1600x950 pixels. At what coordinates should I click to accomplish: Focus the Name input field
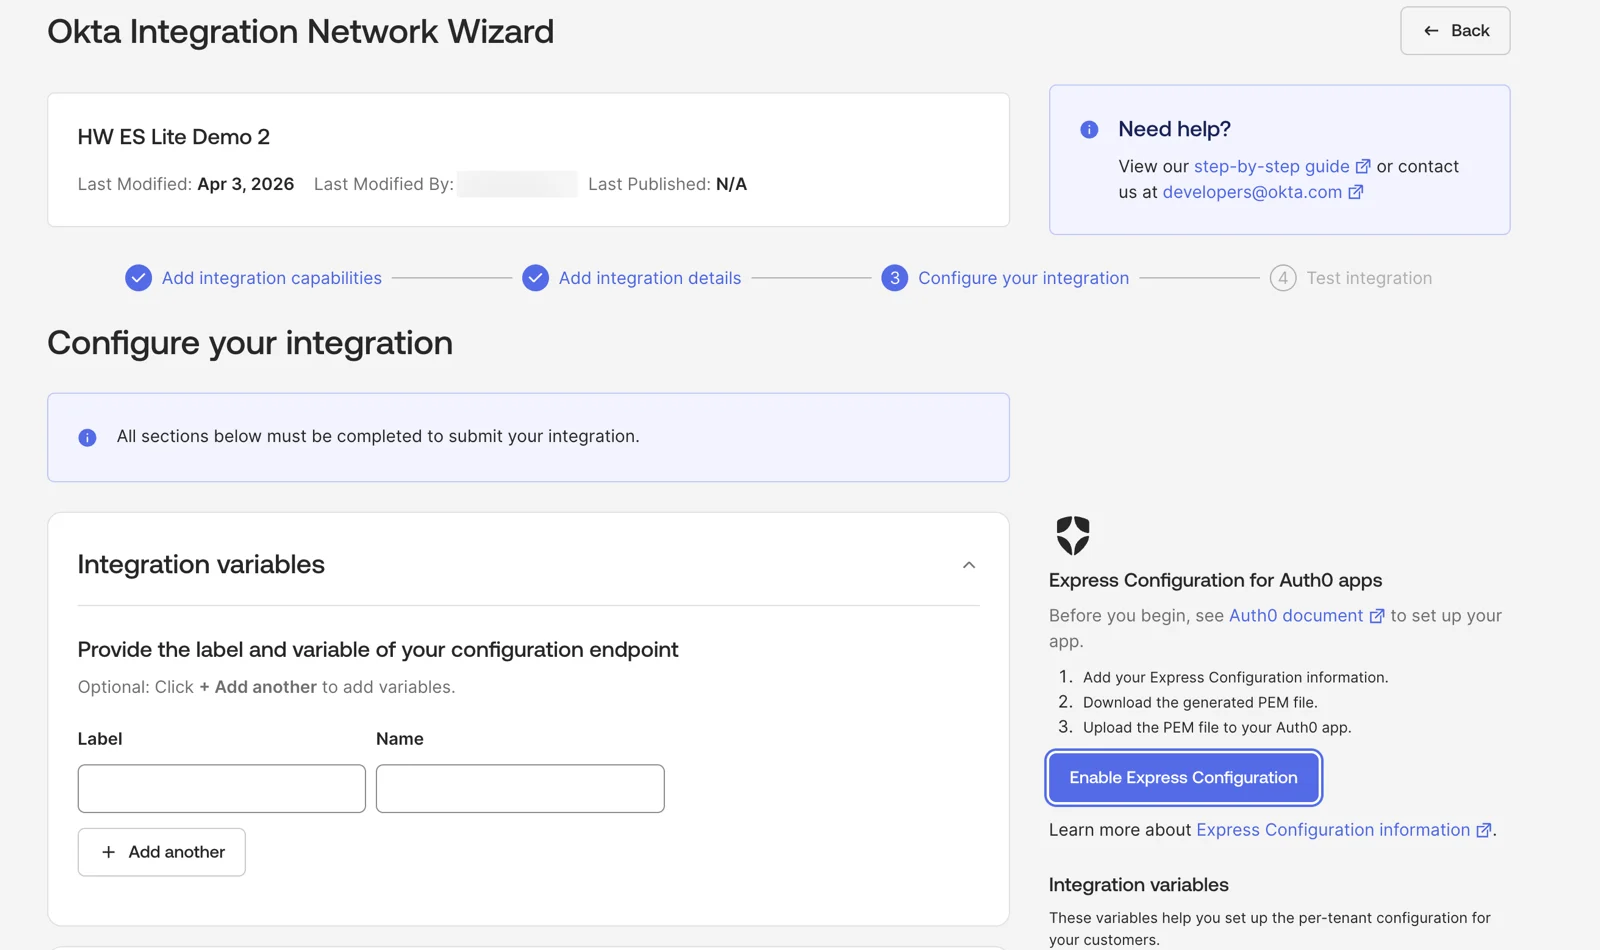(x=520, y=789)
